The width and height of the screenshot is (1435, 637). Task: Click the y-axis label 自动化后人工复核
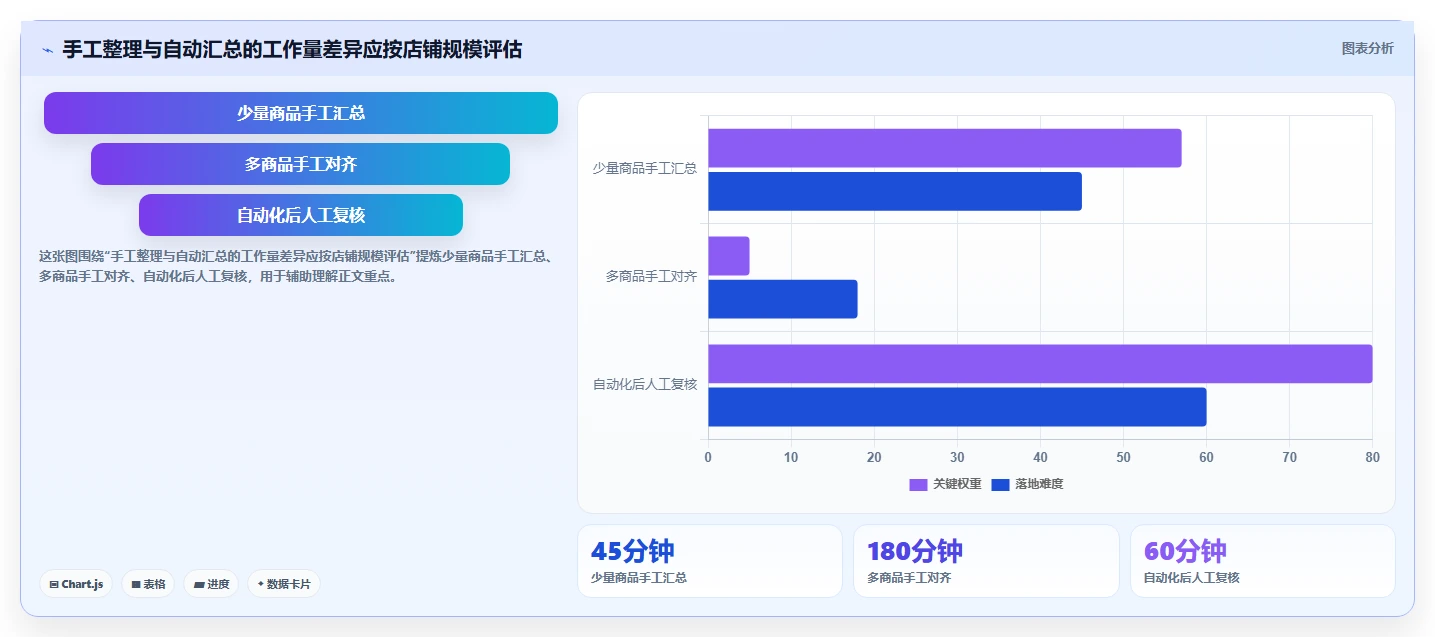coord(644,385)
